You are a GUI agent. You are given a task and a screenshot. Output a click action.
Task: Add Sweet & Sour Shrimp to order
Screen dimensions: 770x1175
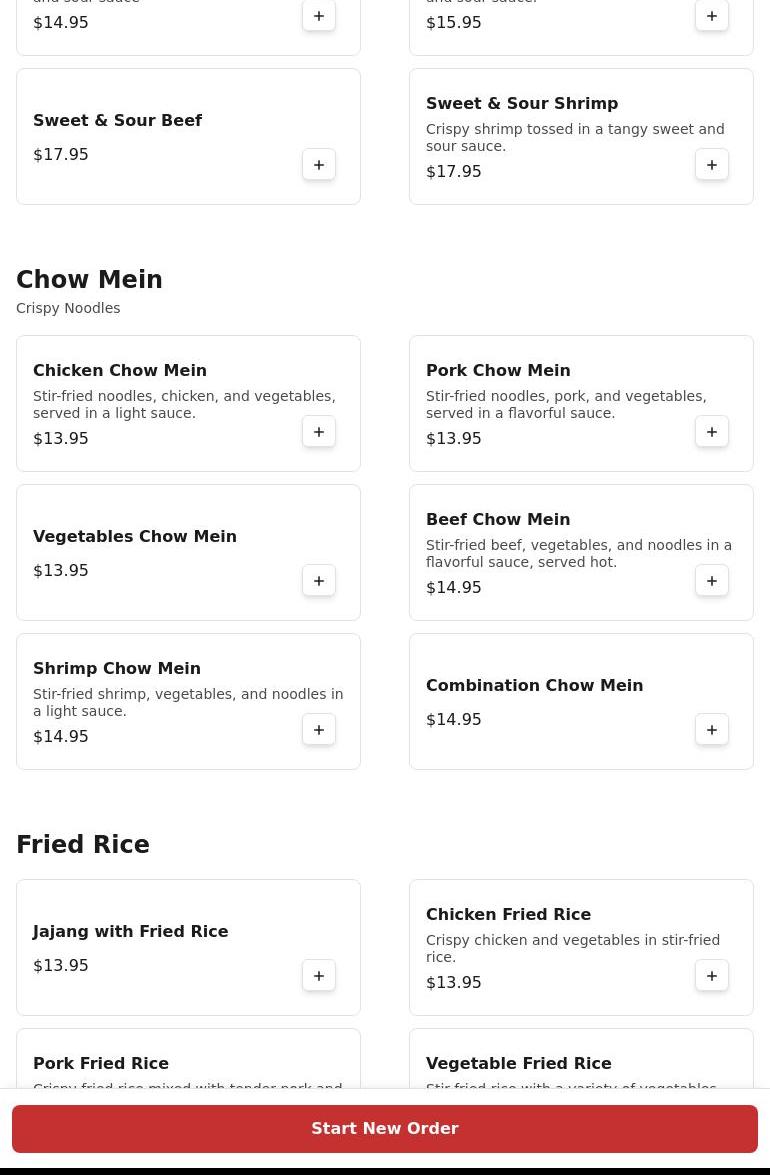tap(712, 165)
